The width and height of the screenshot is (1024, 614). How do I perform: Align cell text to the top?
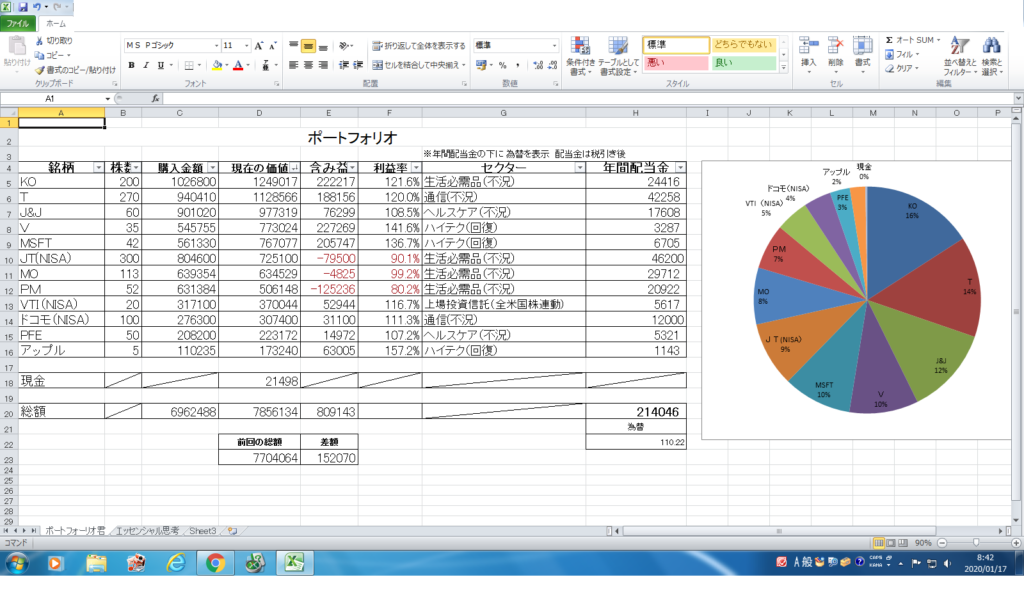[x=294, y=46]
